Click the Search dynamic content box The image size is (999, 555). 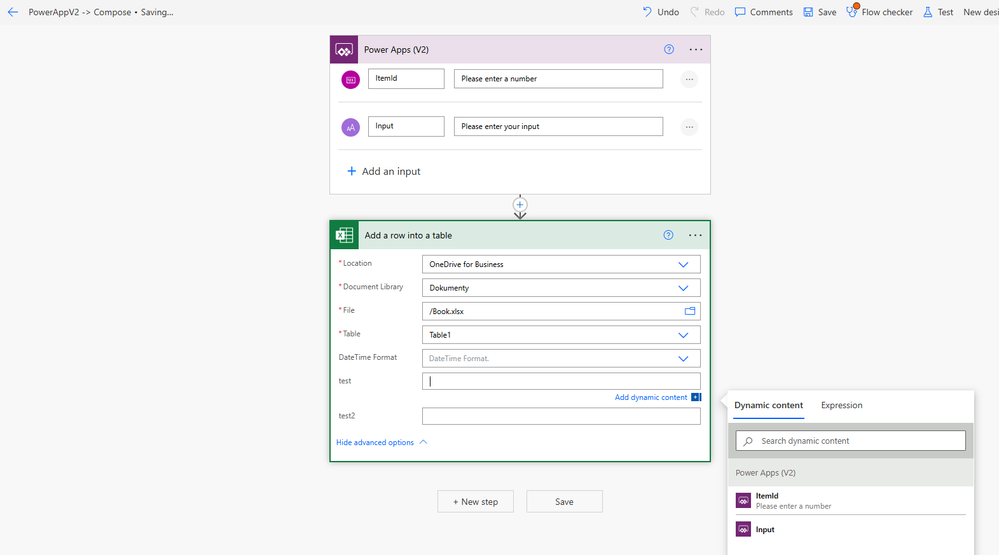(x=850, y=441)
